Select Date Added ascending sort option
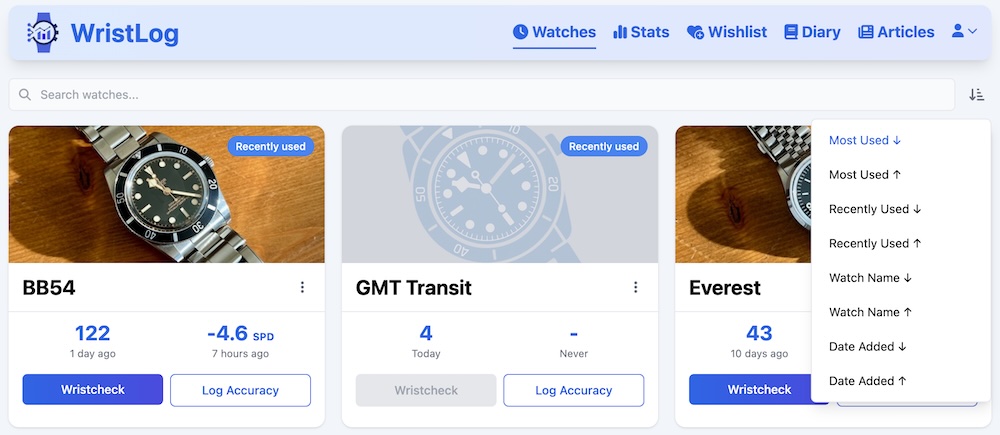The width and height of the screenshot is (1000, 435). pyautogui.click(x=868, y=381)
